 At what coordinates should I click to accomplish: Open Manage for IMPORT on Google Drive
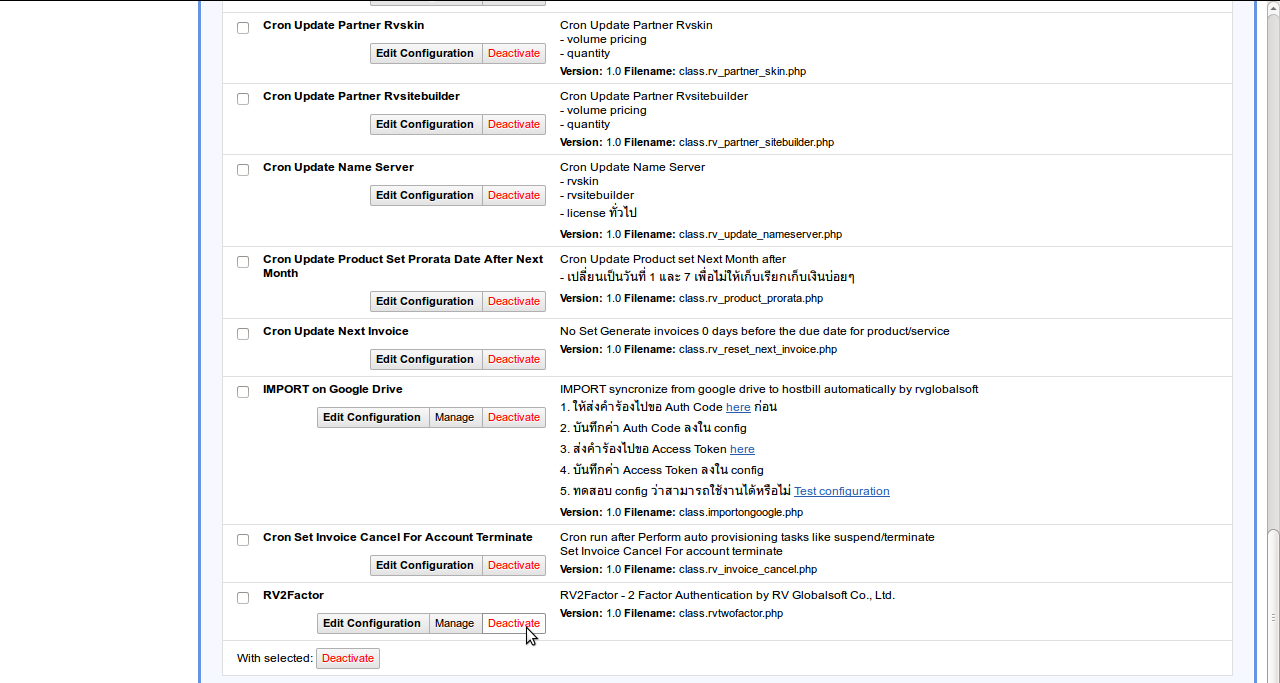click(x=455, y=418)
